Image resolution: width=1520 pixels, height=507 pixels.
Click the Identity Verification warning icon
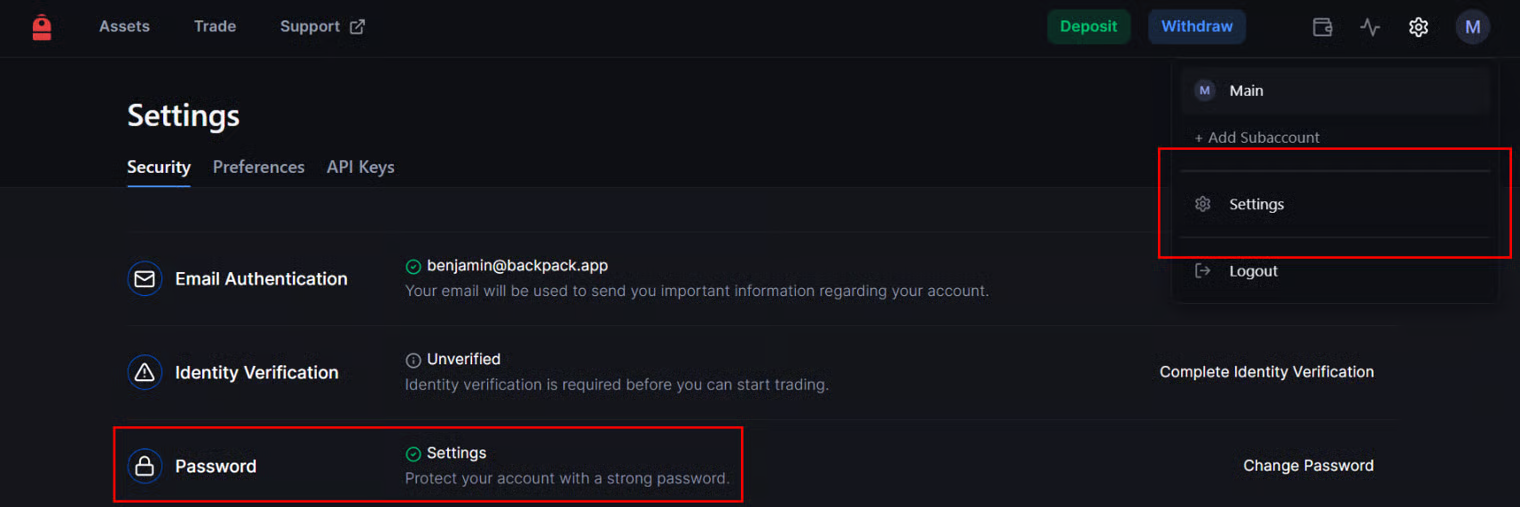tap(145, 373)
